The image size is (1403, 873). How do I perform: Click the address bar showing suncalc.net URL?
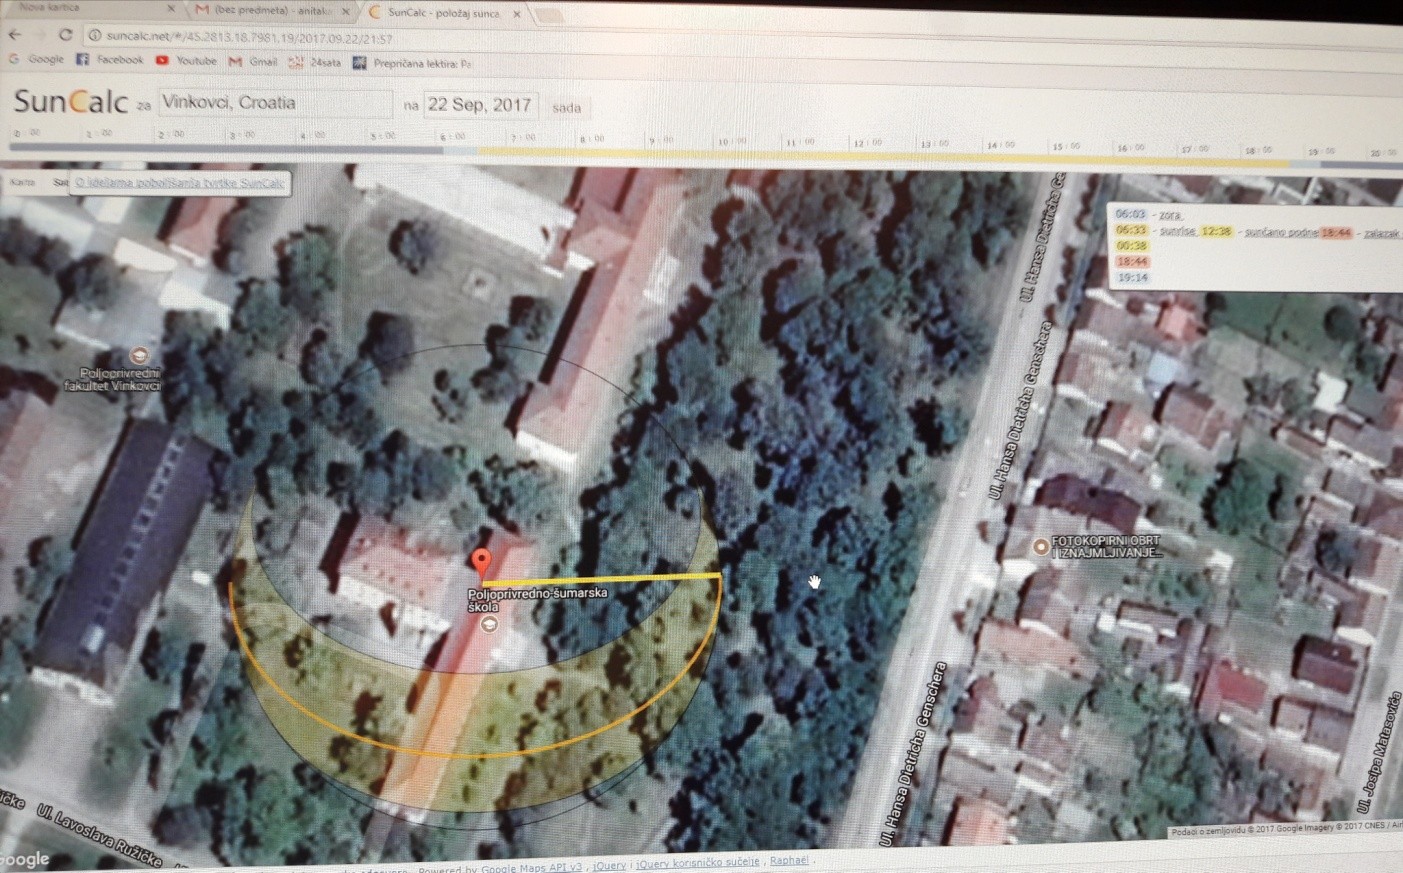click(x=250, y=39)
